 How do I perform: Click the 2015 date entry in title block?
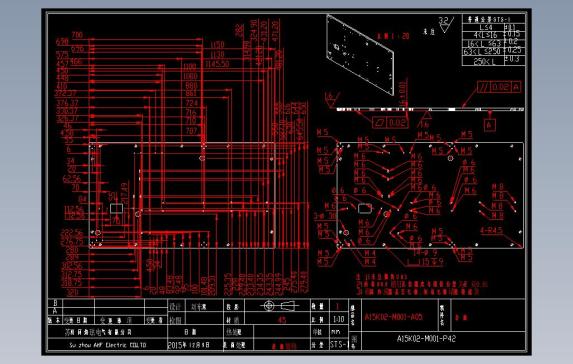click(189, 345)
